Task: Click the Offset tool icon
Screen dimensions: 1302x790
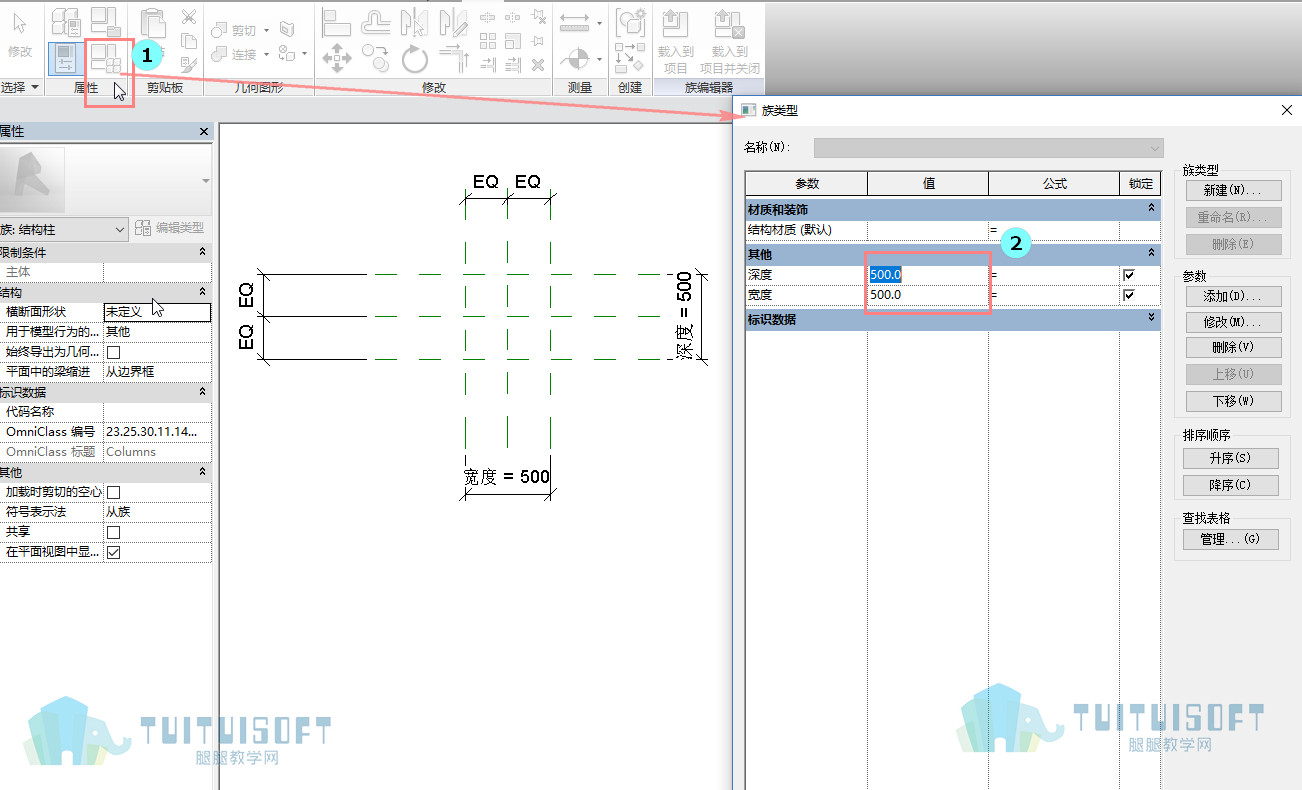Action: [376, 21]
